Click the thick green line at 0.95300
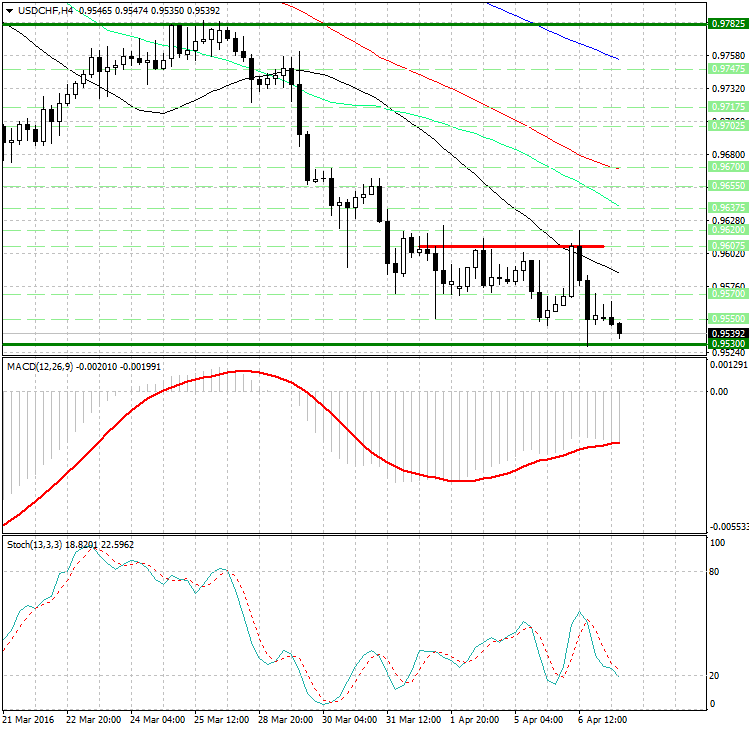 click(354, 344)
